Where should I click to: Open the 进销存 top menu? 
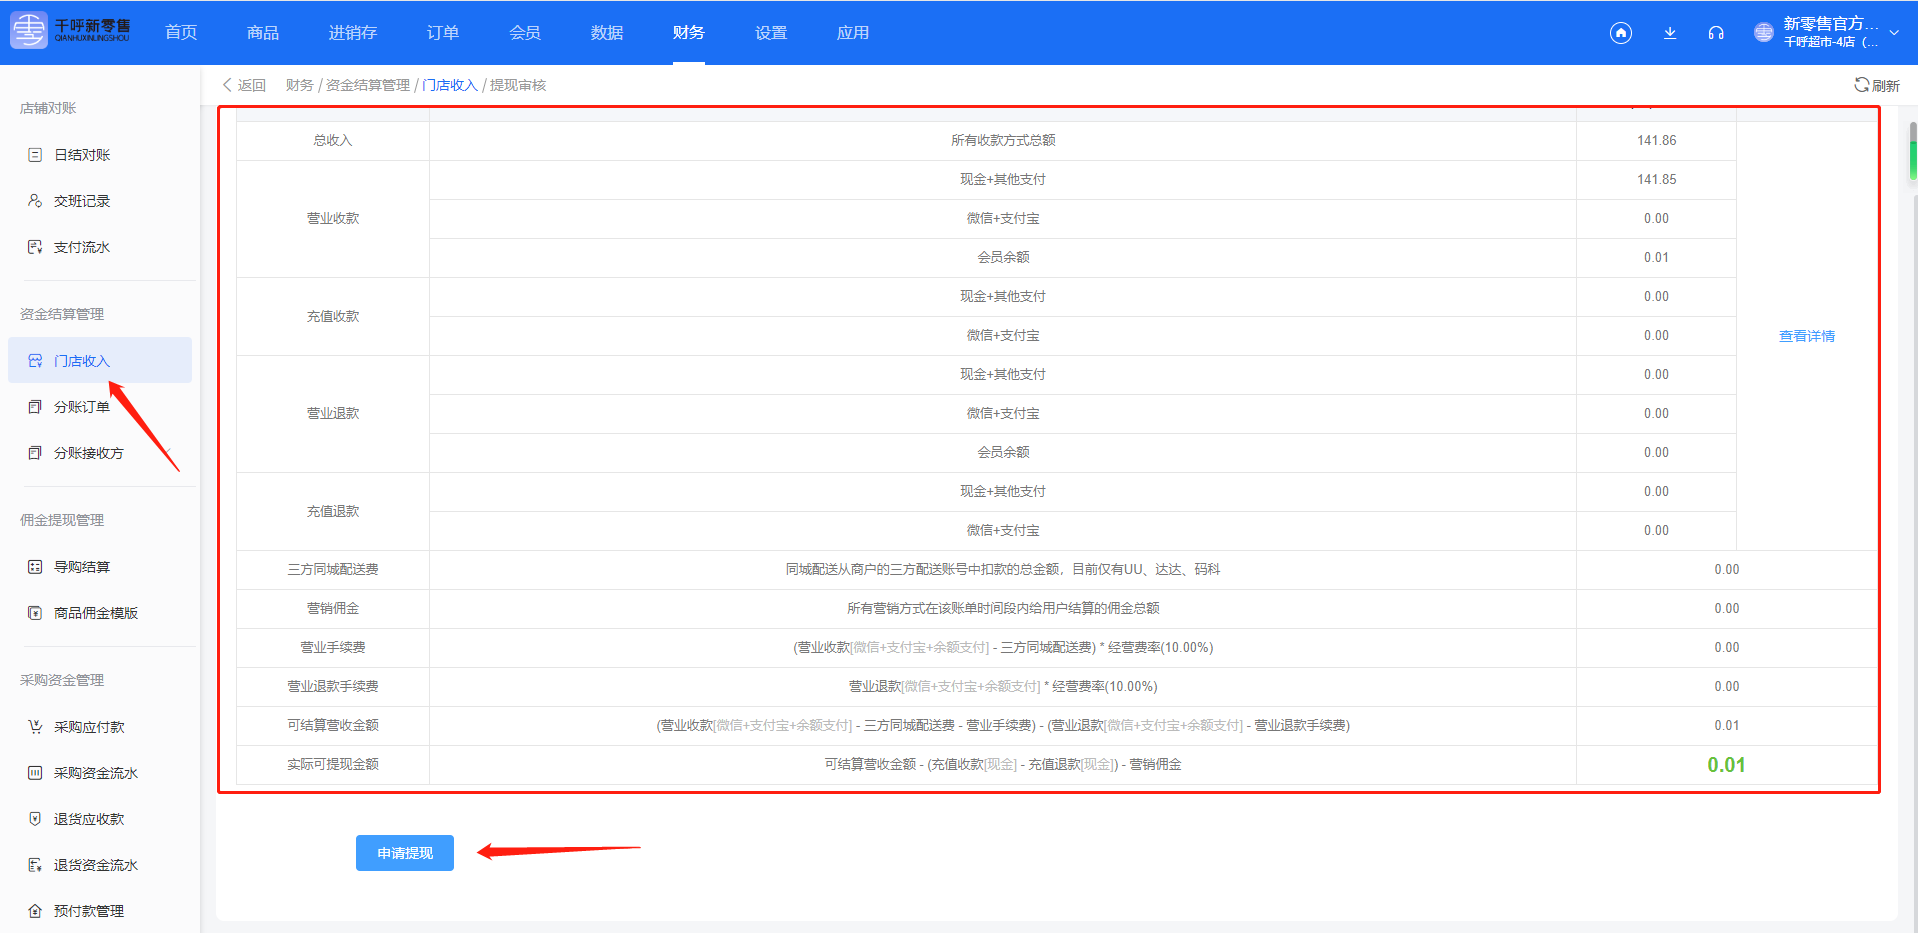point(352,33)
